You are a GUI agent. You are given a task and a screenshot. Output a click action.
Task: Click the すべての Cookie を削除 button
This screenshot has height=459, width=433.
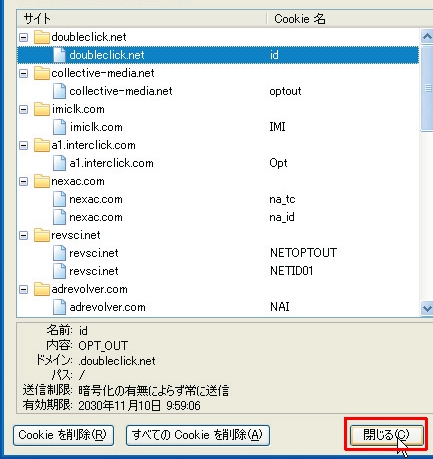click(198, 435)
